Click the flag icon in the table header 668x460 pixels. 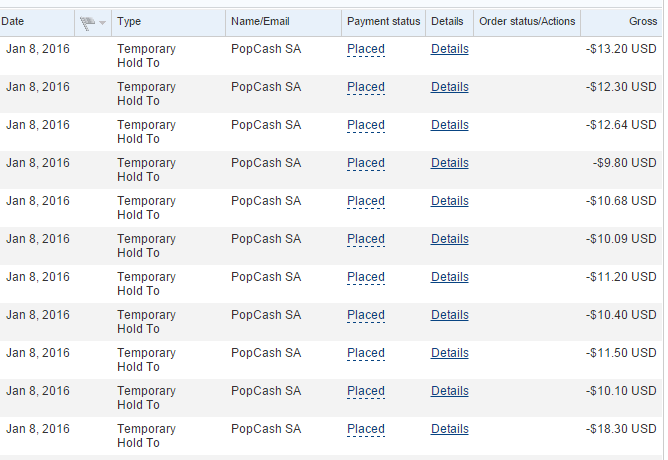pyautogui.click(x=87, y=22)
